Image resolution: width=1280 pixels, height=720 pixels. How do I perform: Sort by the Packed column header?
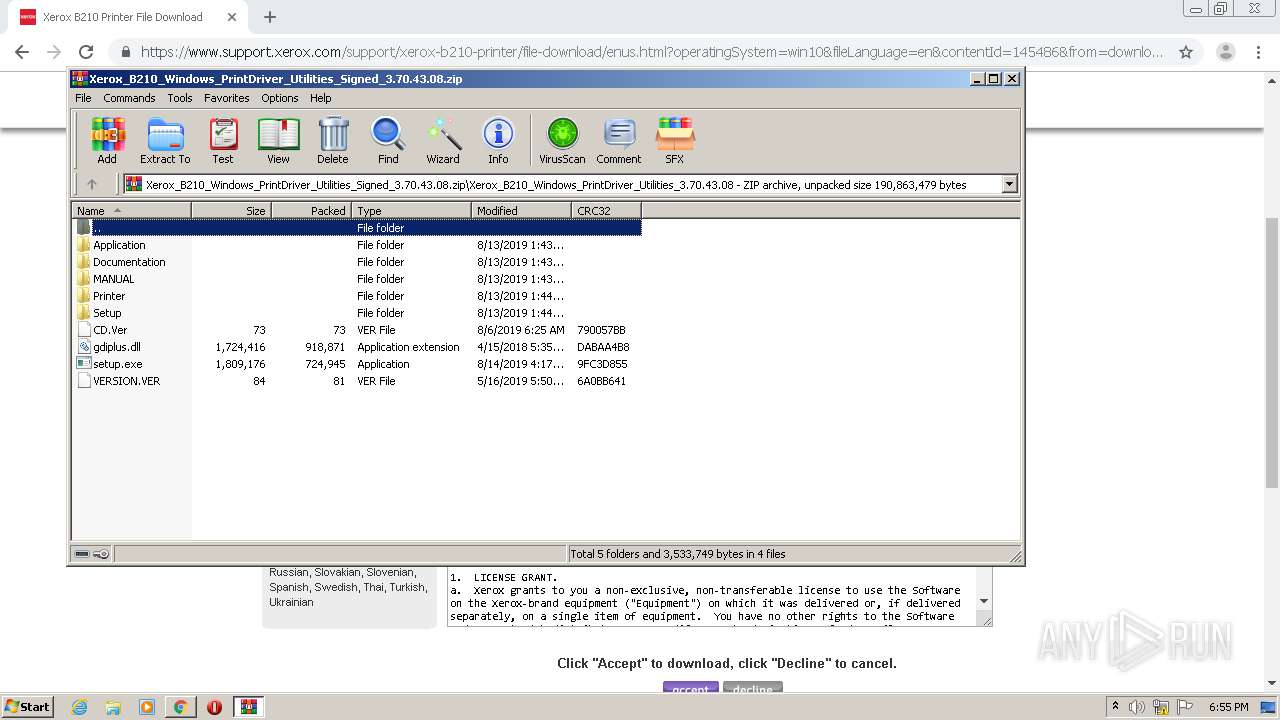pos(311,211)
